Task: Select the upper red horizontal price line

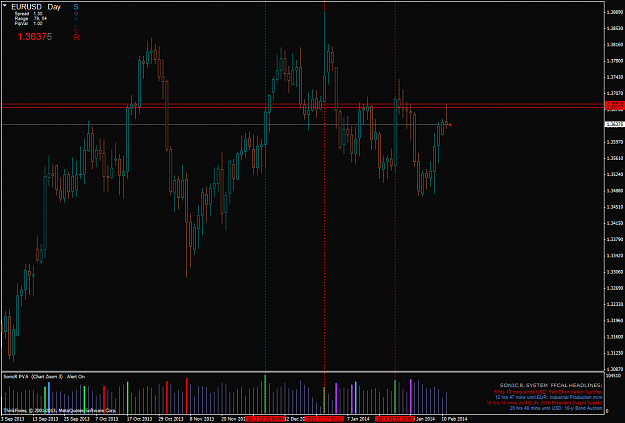Action: click(x=303, y=104)
